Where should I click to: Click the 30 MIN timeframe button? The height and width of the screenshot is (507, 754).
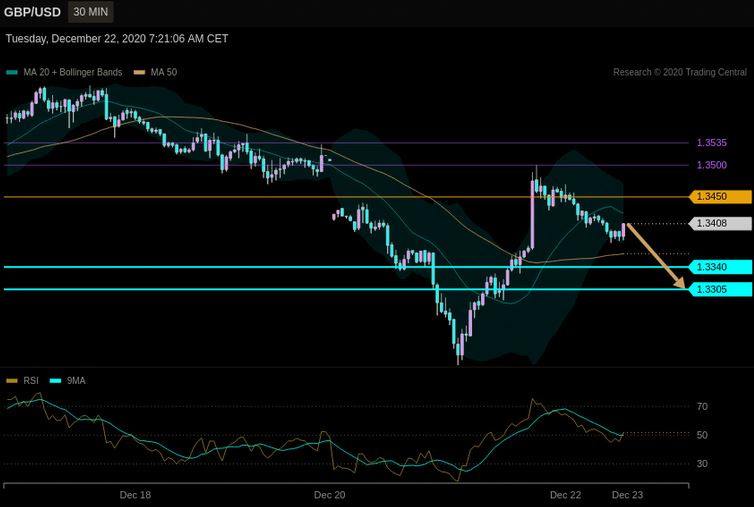(90, 12)
